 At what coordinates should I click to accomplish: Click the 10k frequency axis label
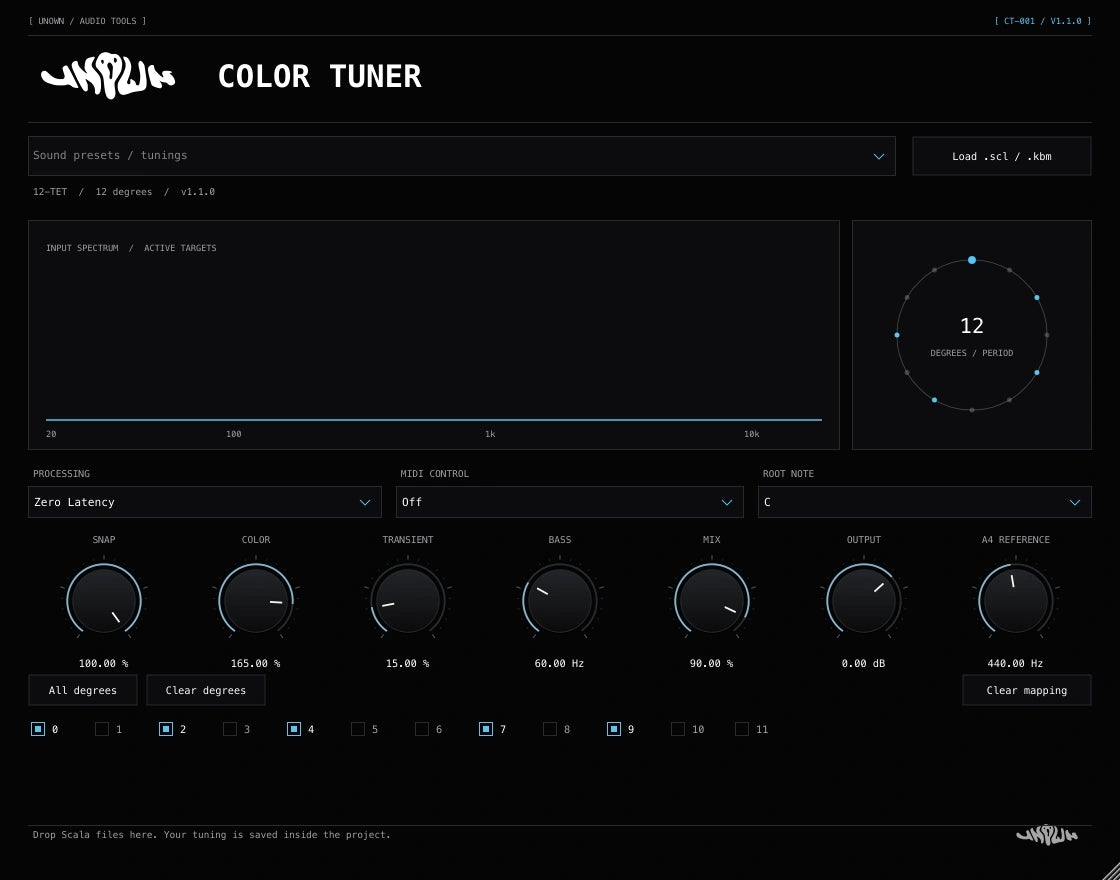pyautogui.click(x=751, y=434)
